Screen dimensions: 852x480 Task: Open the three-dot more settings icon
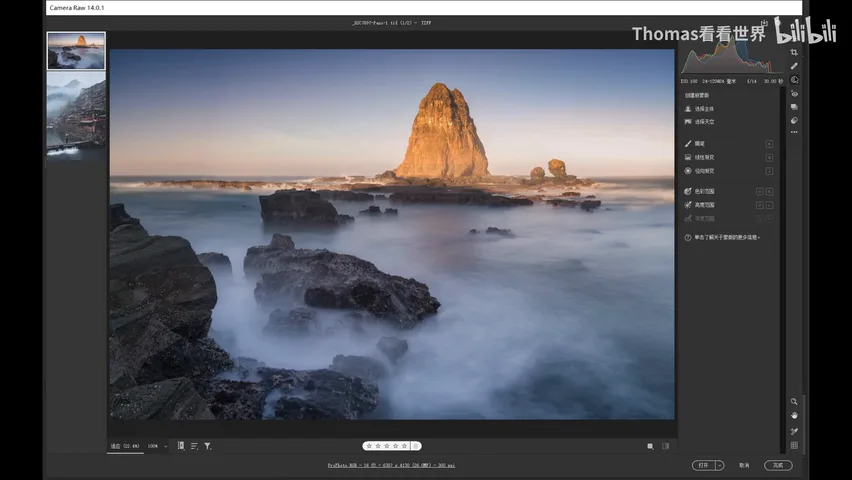[x=794, y=132]
